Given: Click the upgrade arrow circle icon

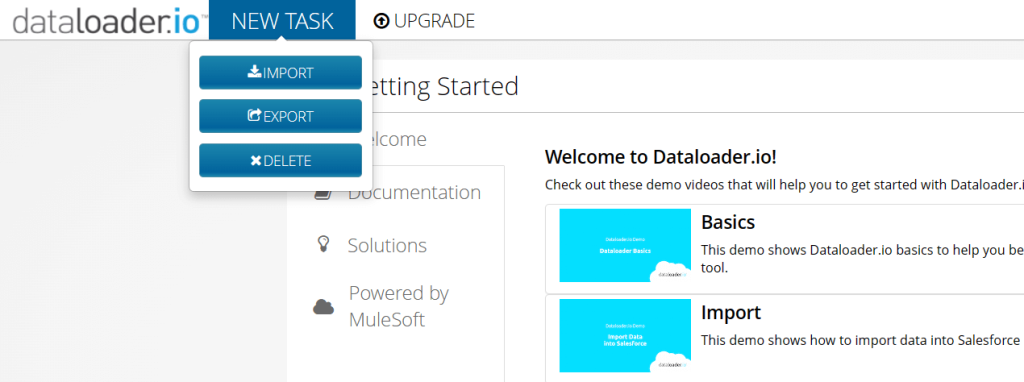Looking at the screenshot, I should click(381, 22).
